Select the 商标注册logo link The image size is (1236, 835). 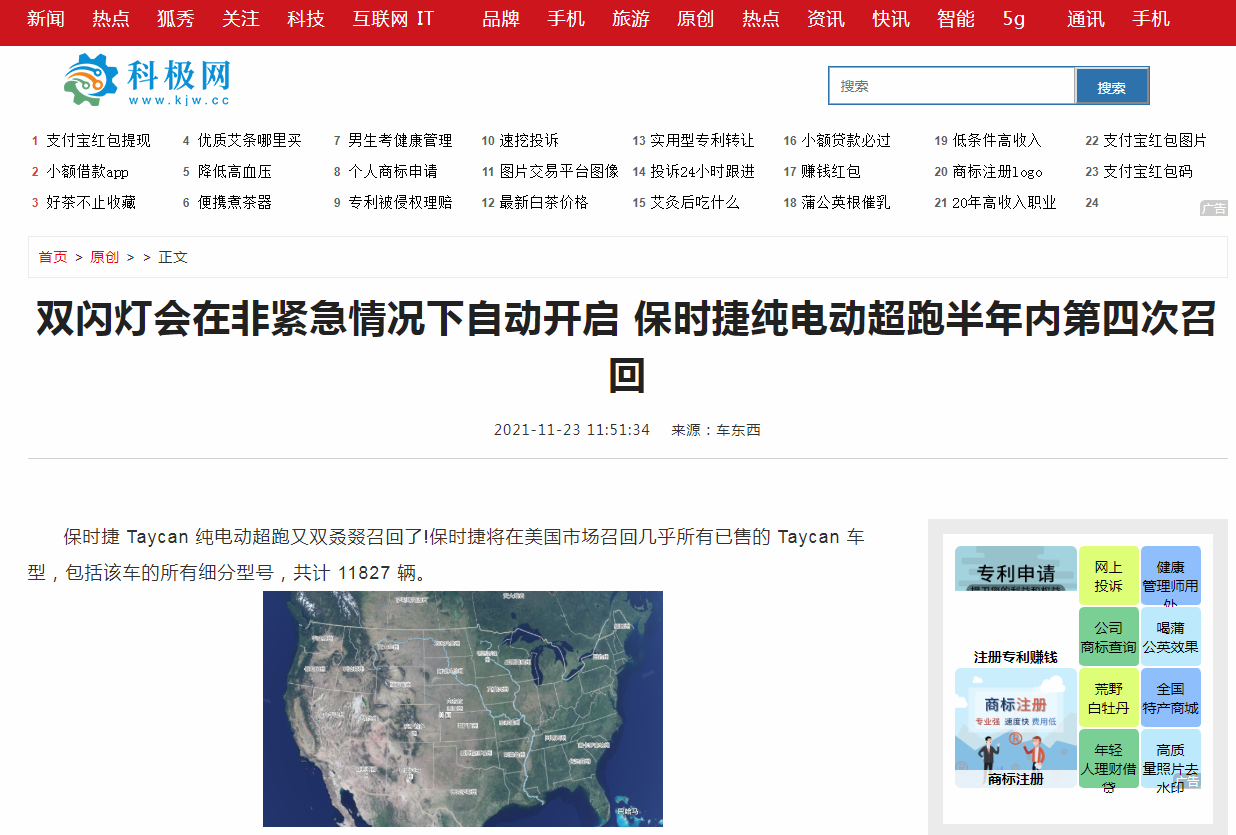point(998,172)
